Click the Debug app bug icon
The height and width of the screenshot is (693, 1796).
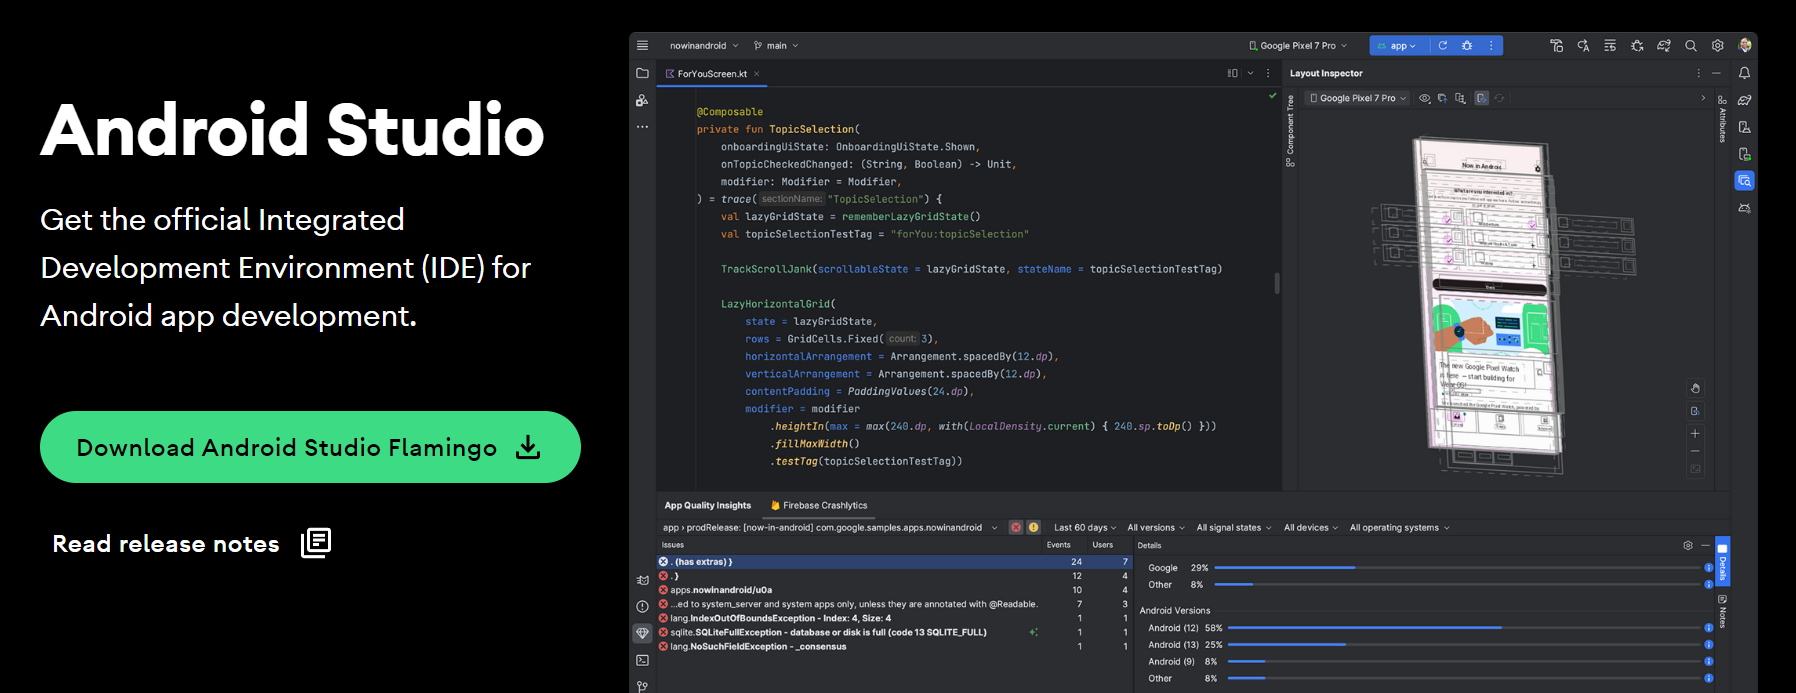(1467, 45)
